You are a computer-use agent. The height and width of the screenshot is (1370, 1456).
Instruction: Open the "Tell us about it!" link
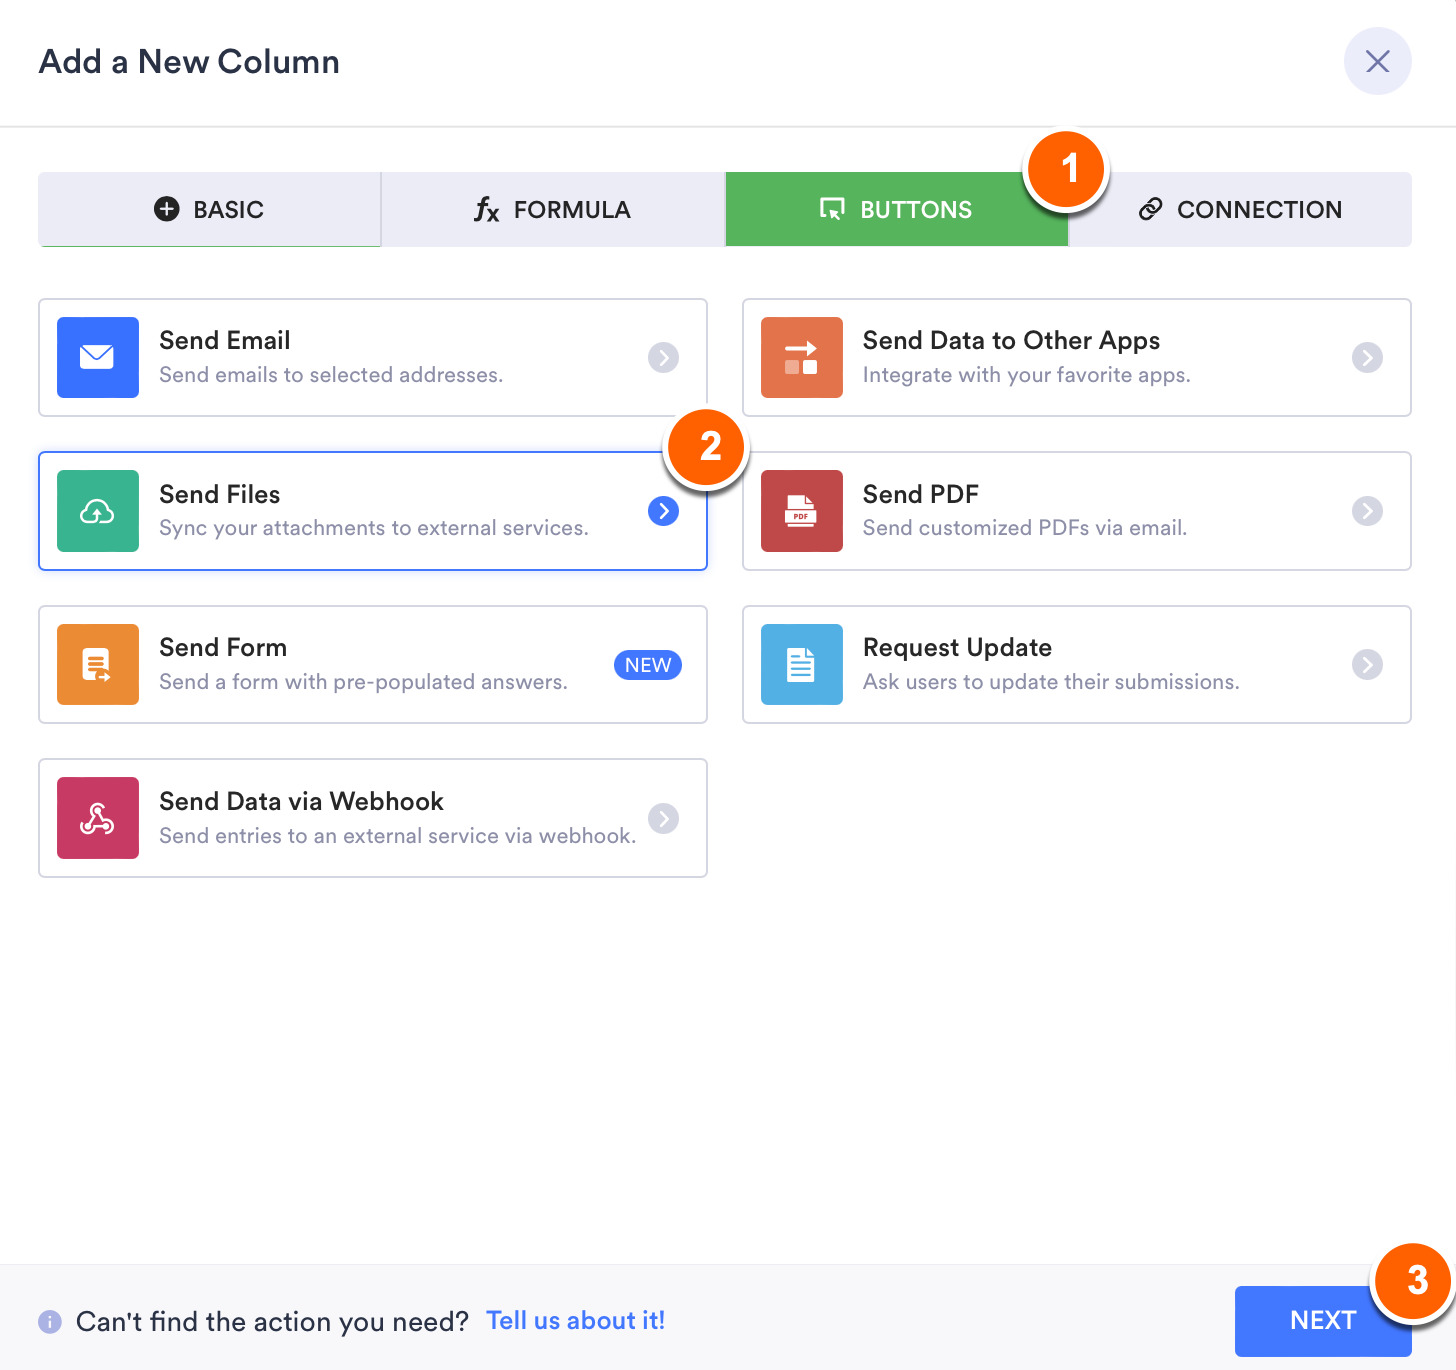[575, 1321]
